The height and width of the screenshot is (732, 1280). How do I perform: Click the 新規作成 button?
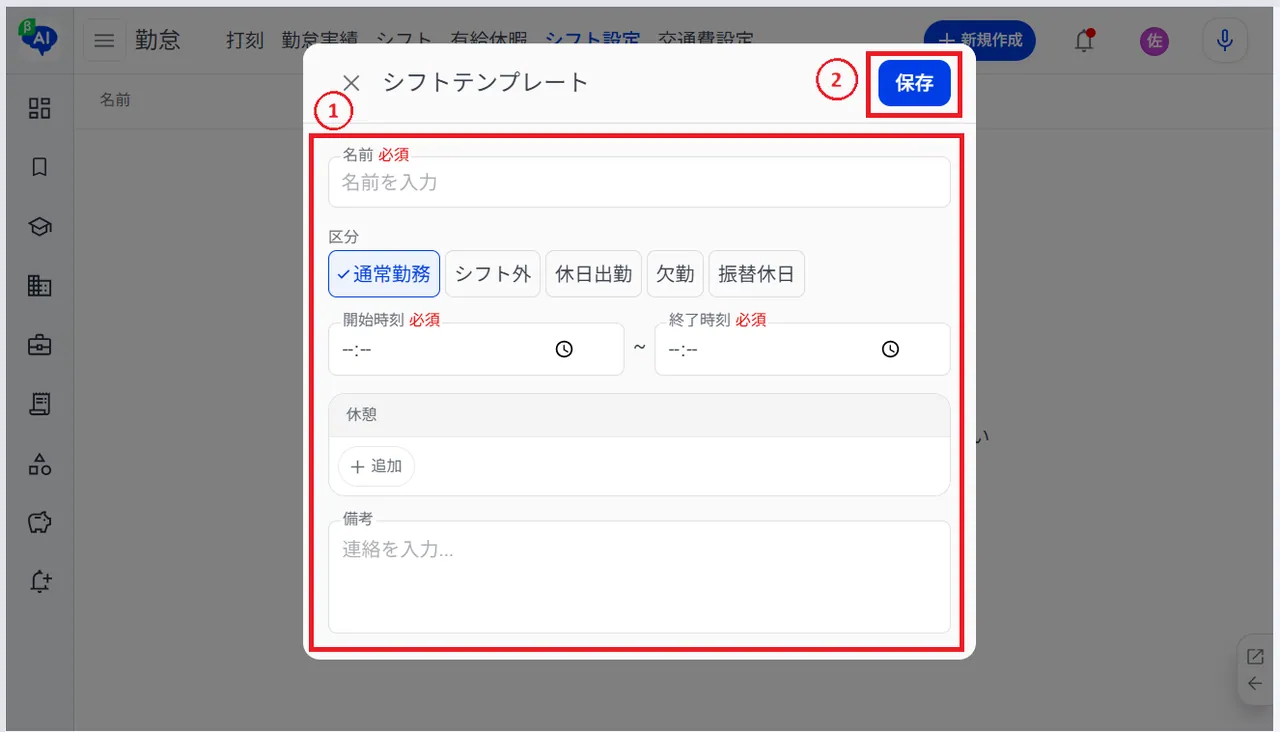pos(979,40)
